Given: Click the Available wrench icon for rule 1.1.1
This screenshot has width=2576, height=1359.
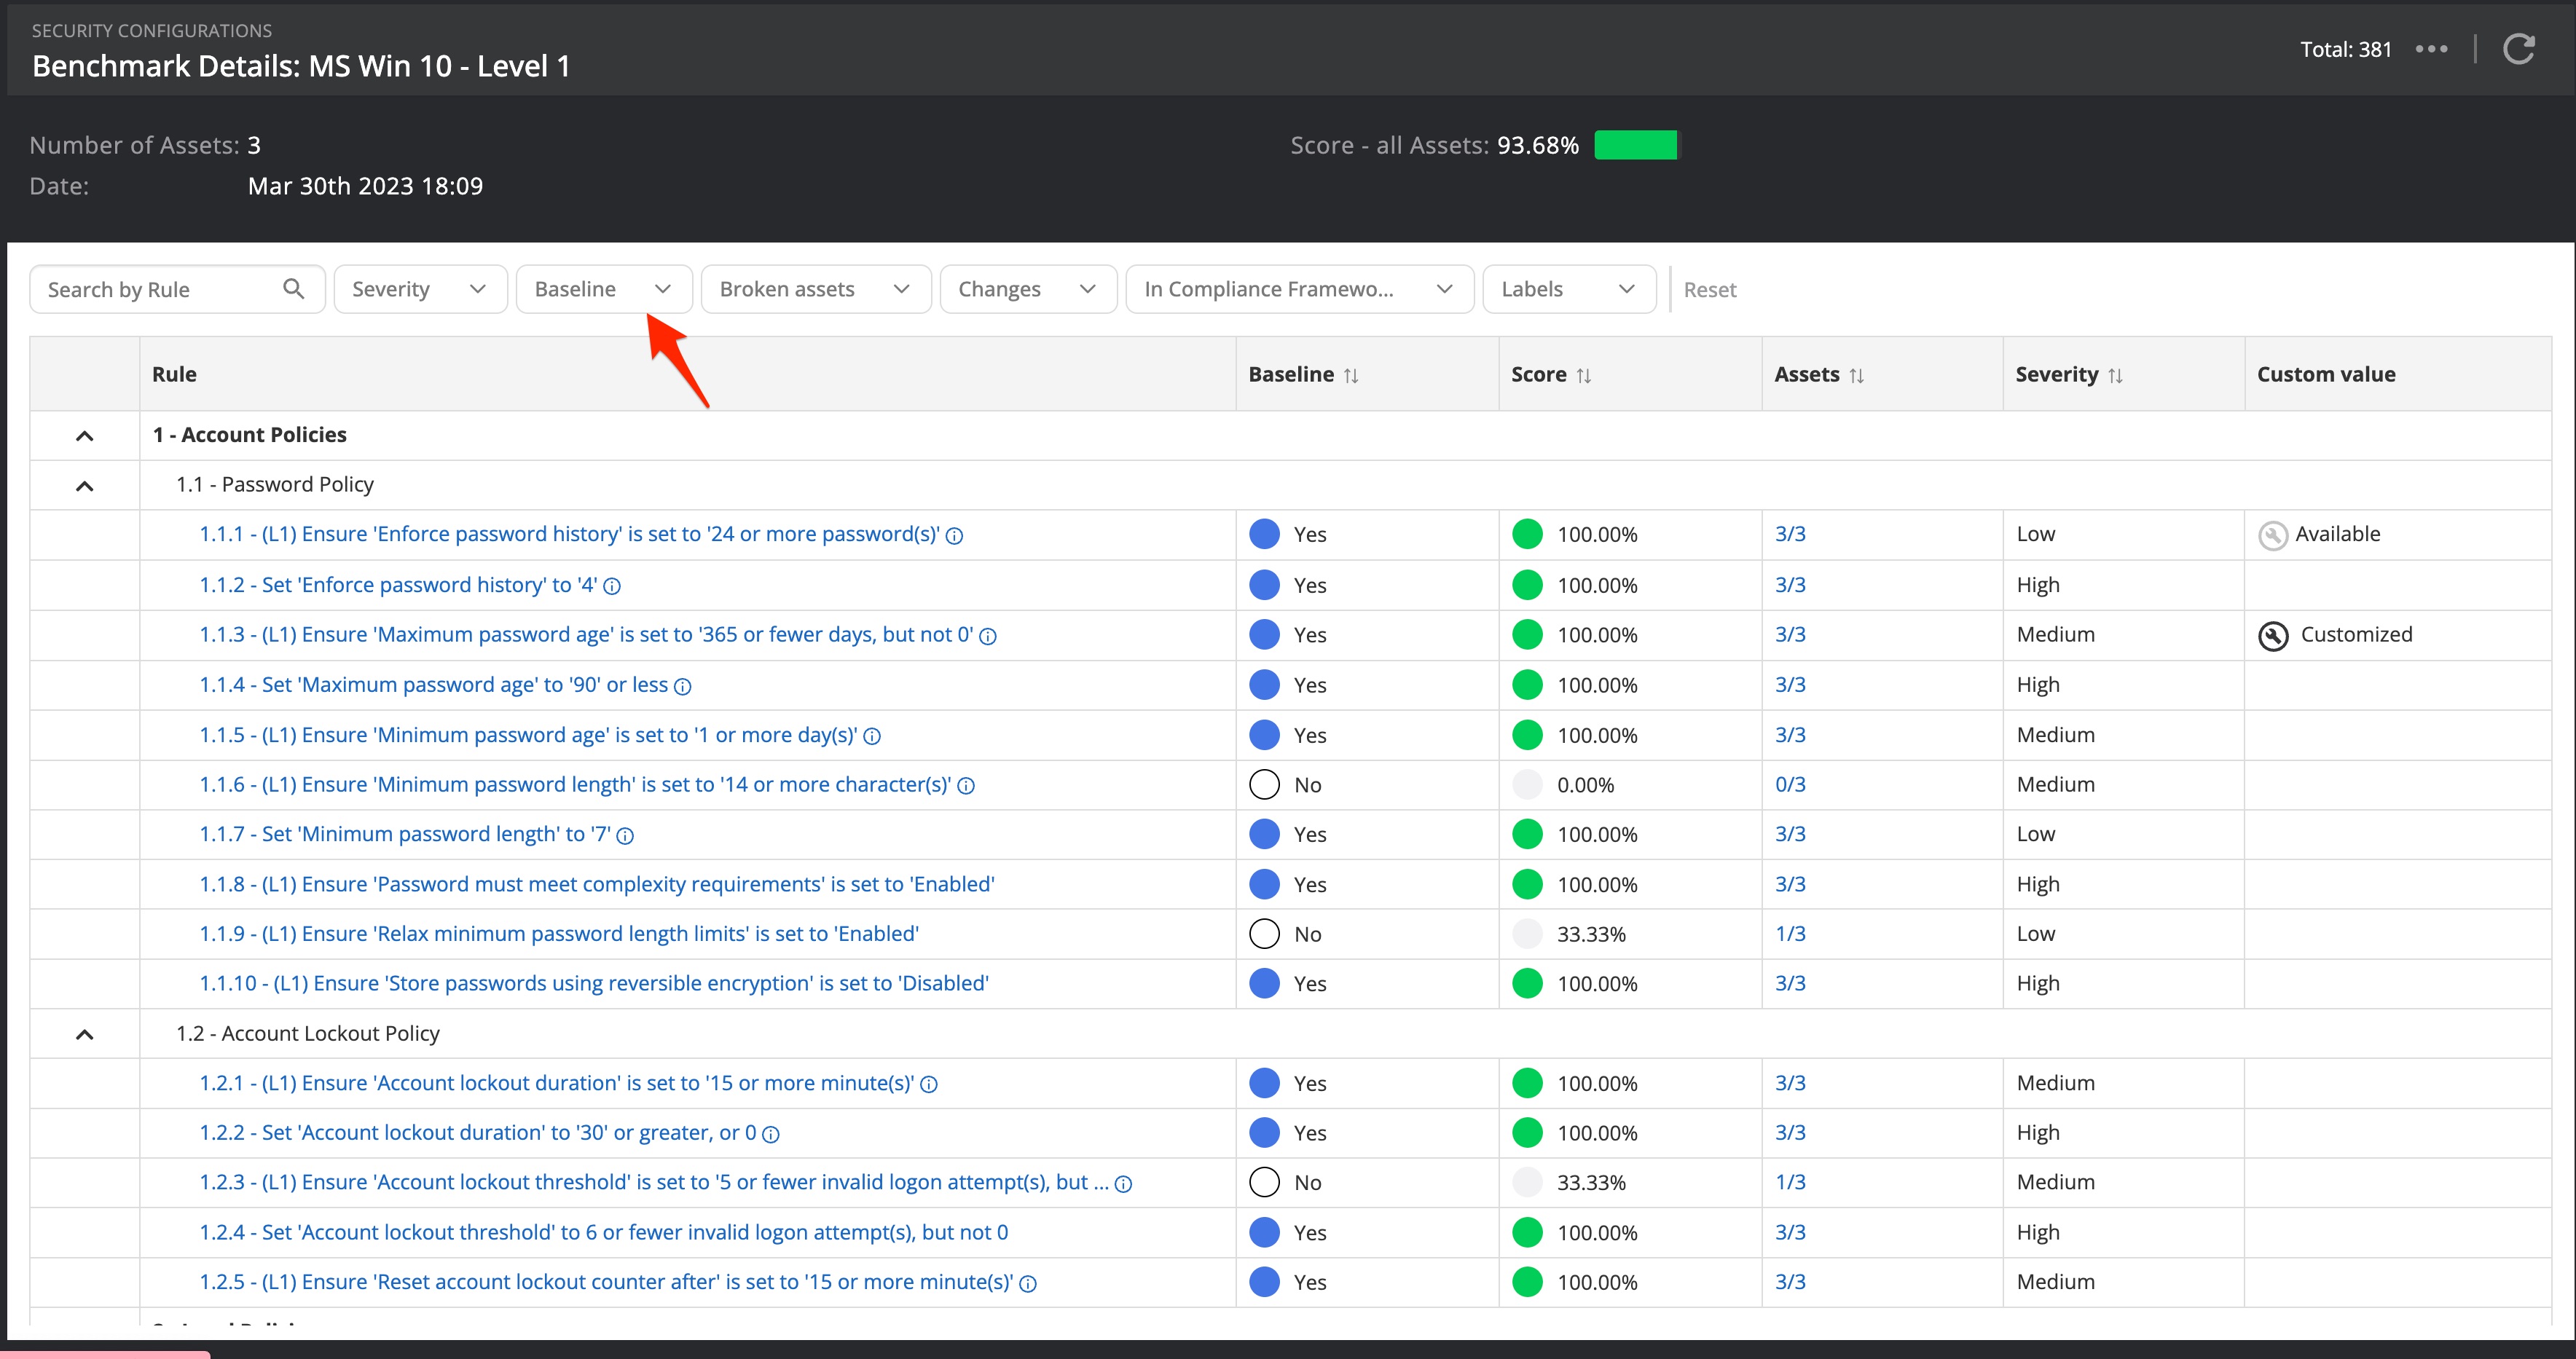Looking at the screenshot, I should point(2272,535).
